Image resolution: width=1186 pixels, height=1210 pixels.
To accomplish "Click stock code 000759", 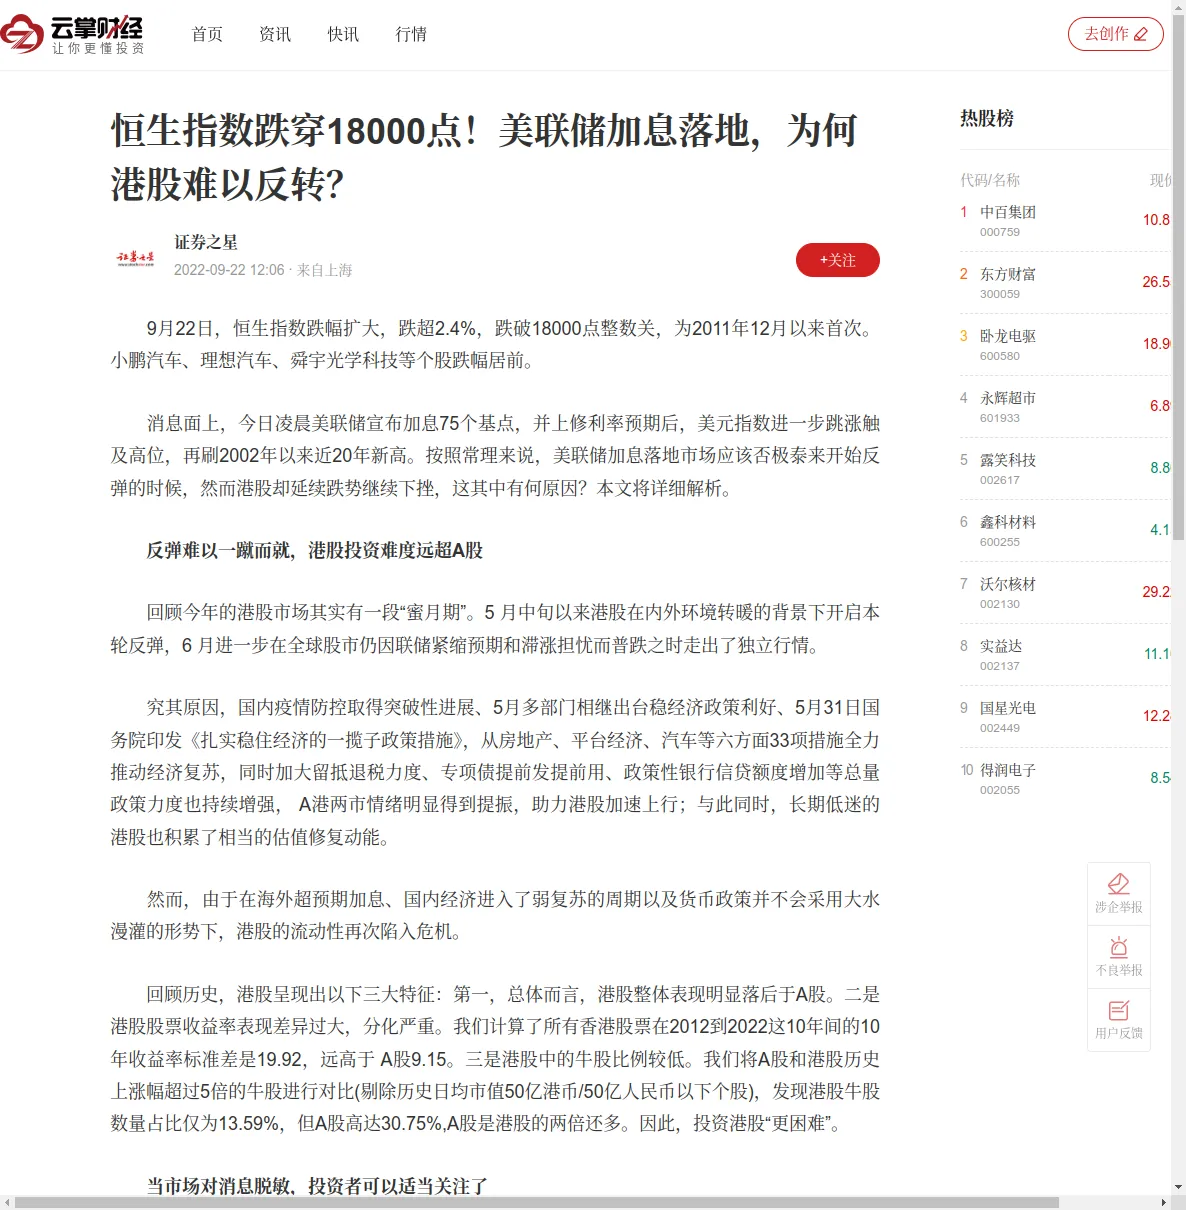I will 1000,232.
